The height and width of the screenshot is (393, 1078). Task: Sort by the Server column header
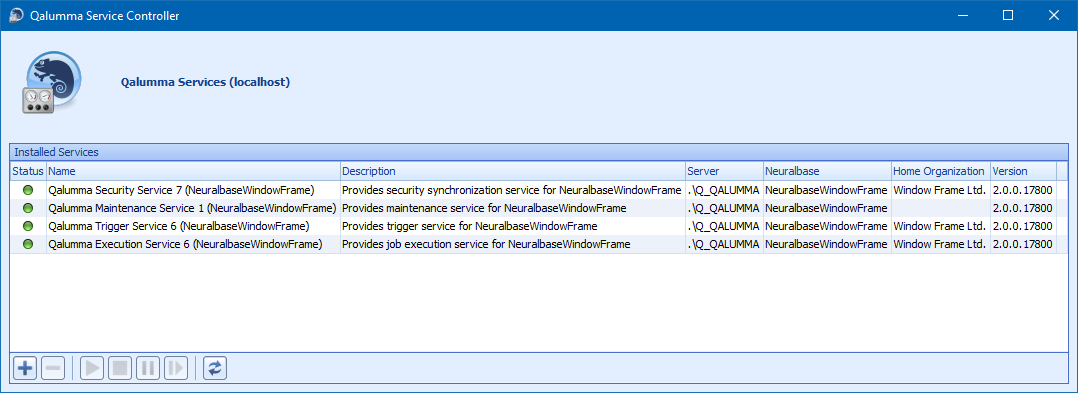click(724, 171)
